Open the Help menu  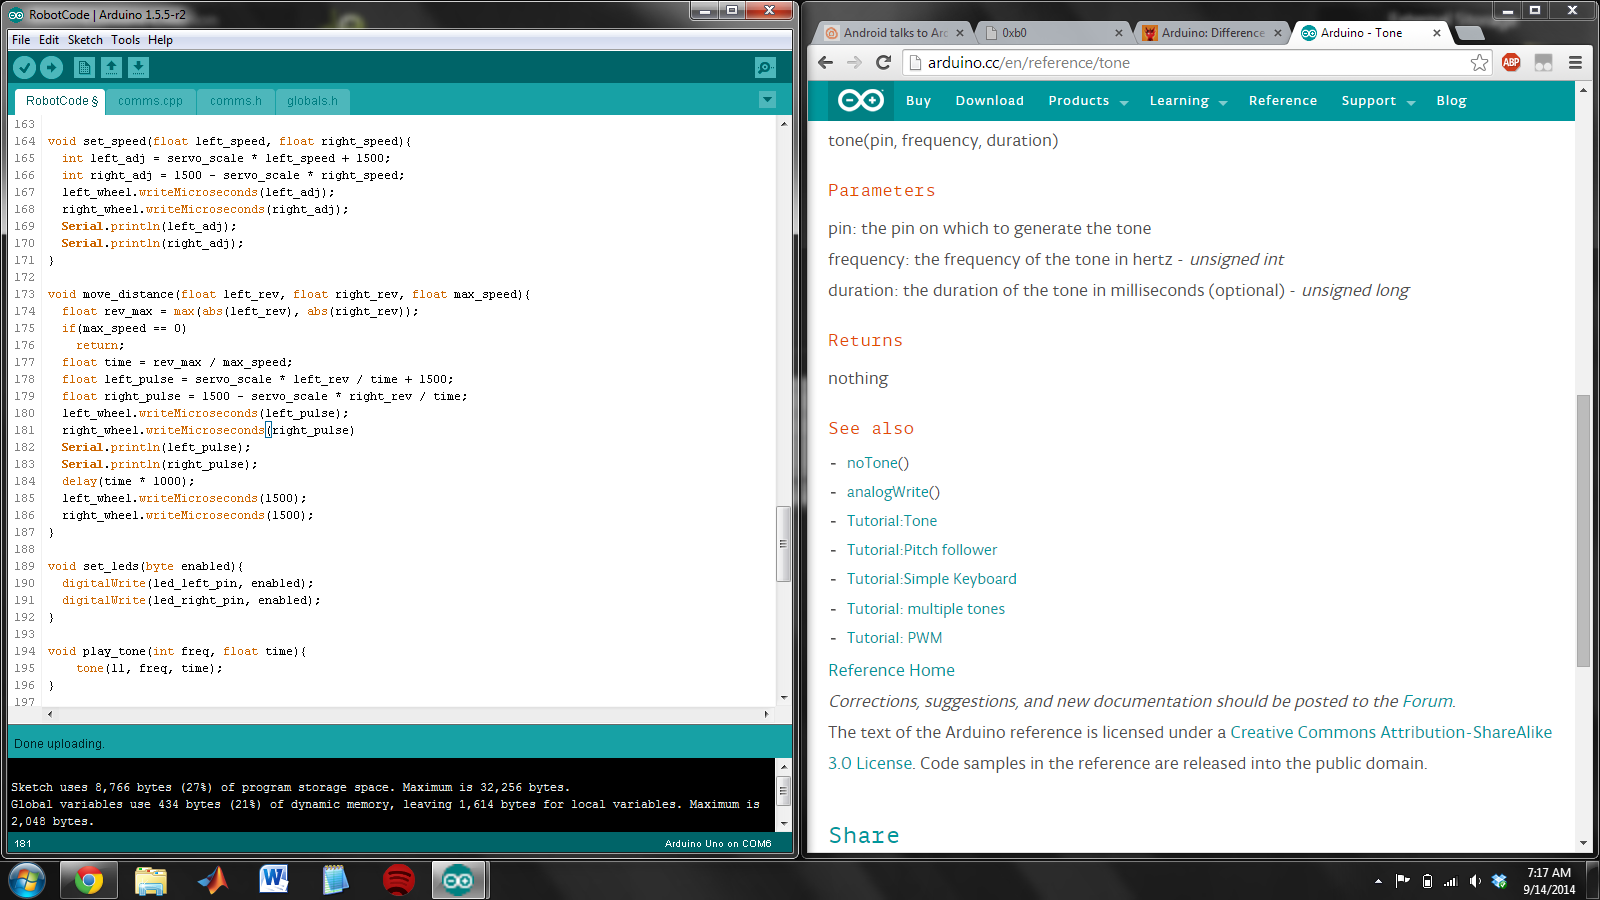pos(160,40)
